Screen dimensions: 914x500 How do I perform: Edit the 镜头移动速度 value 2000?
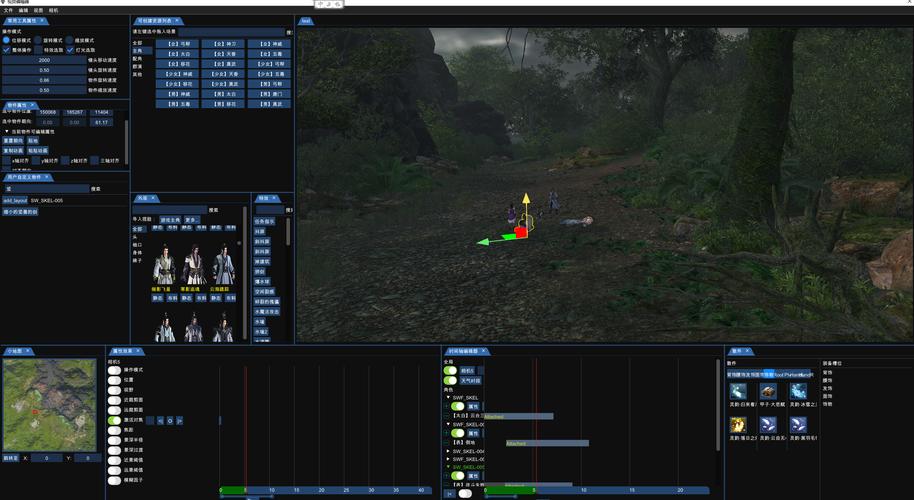[44, 60]
